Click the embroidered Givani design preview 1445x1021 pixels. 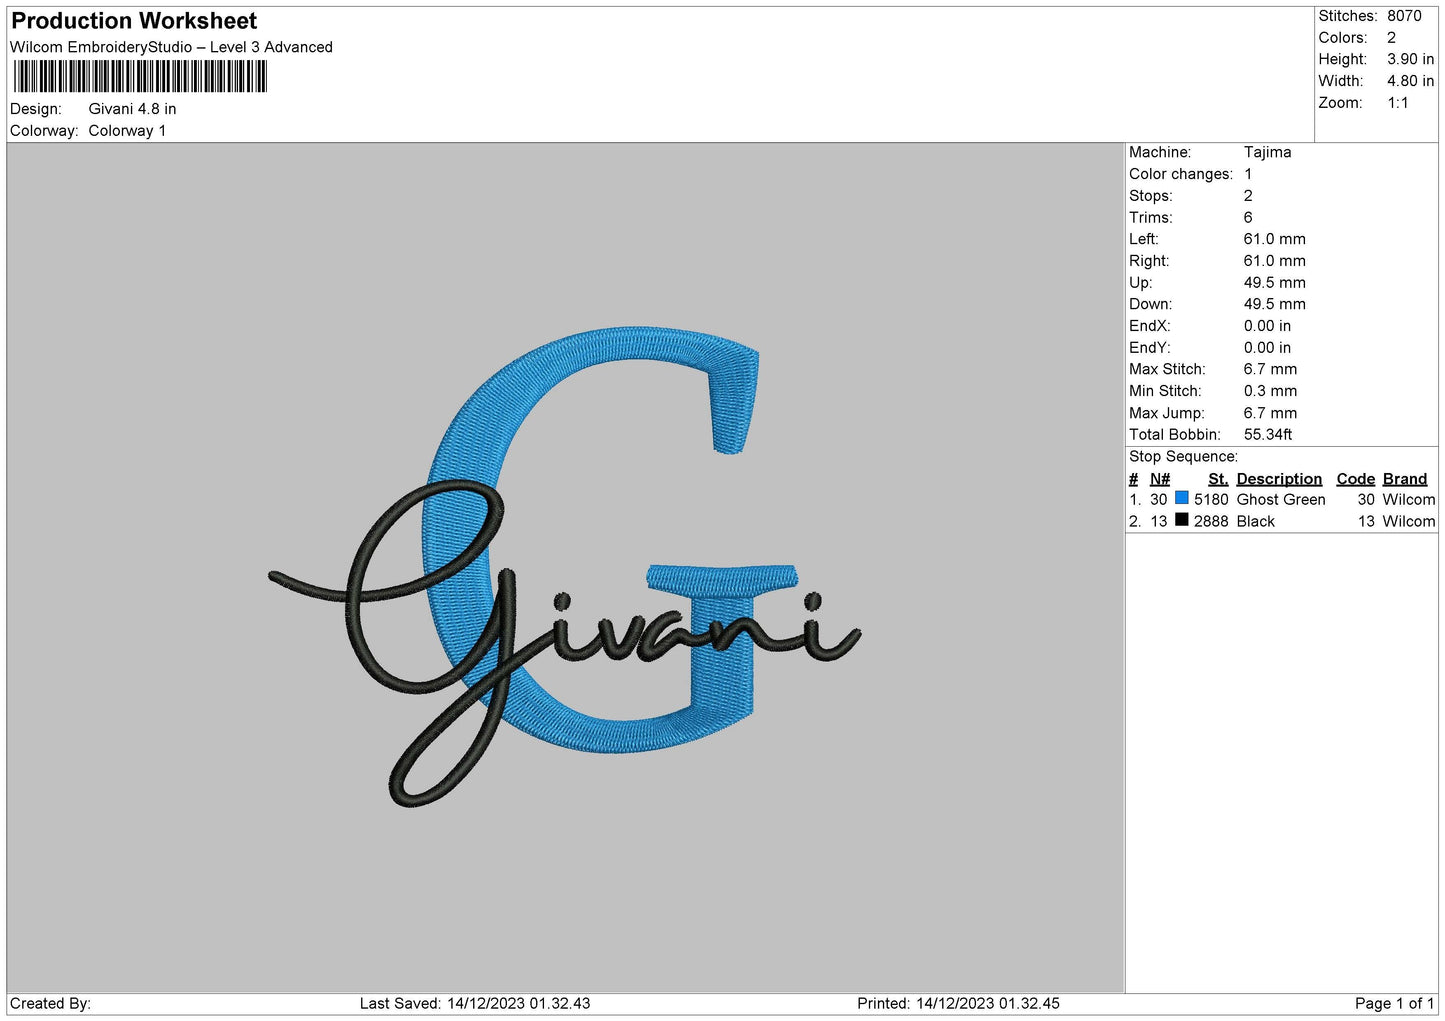565,566
